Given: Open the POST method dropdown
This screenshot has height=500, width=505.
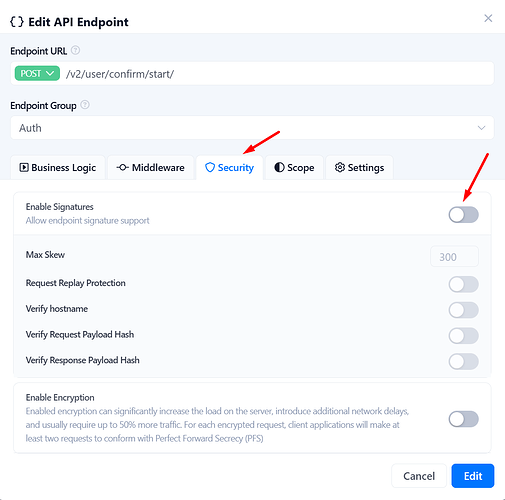Looking at the screenshot, I should click(x=37, y=73).
